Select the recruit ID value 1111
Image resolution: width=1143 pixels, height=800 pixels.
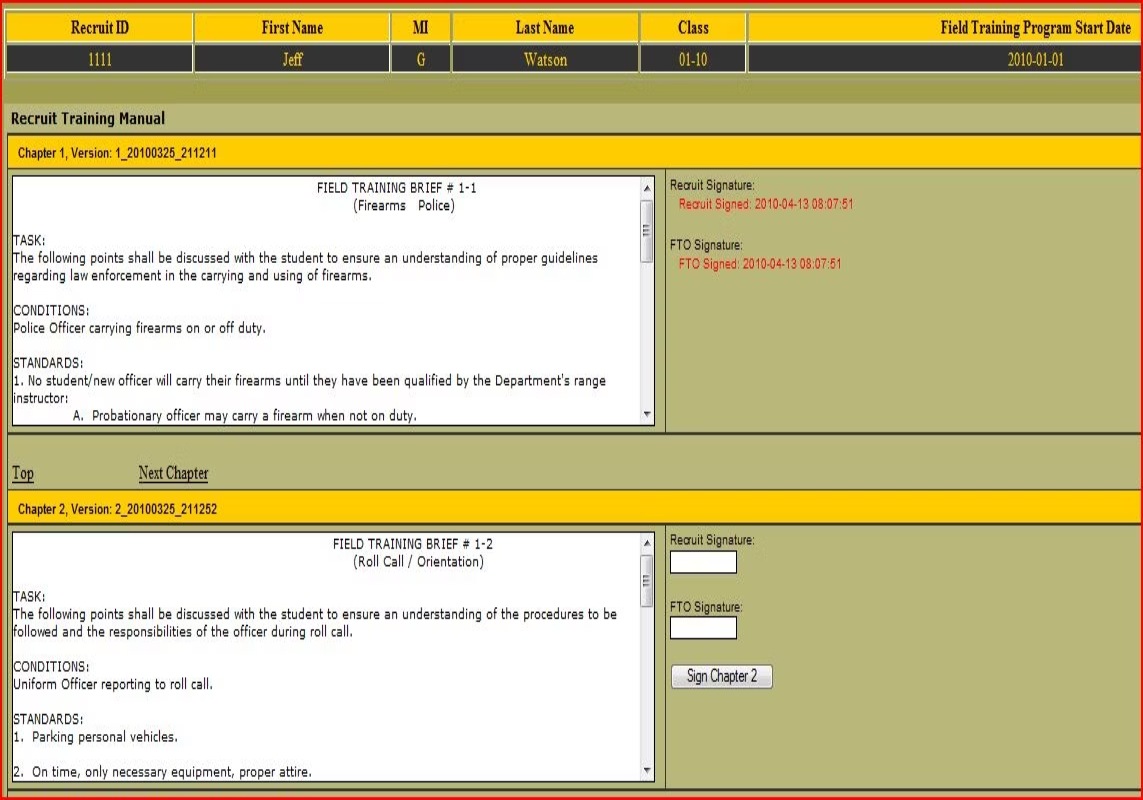pyautogui.click(x=100, y=59)
